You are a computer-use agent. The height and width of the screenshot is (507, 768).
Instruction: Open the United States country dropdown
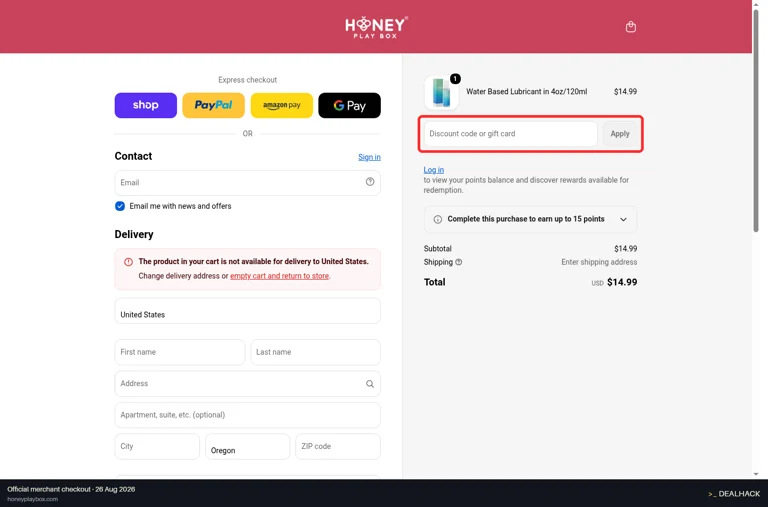[x=247, y=311]
